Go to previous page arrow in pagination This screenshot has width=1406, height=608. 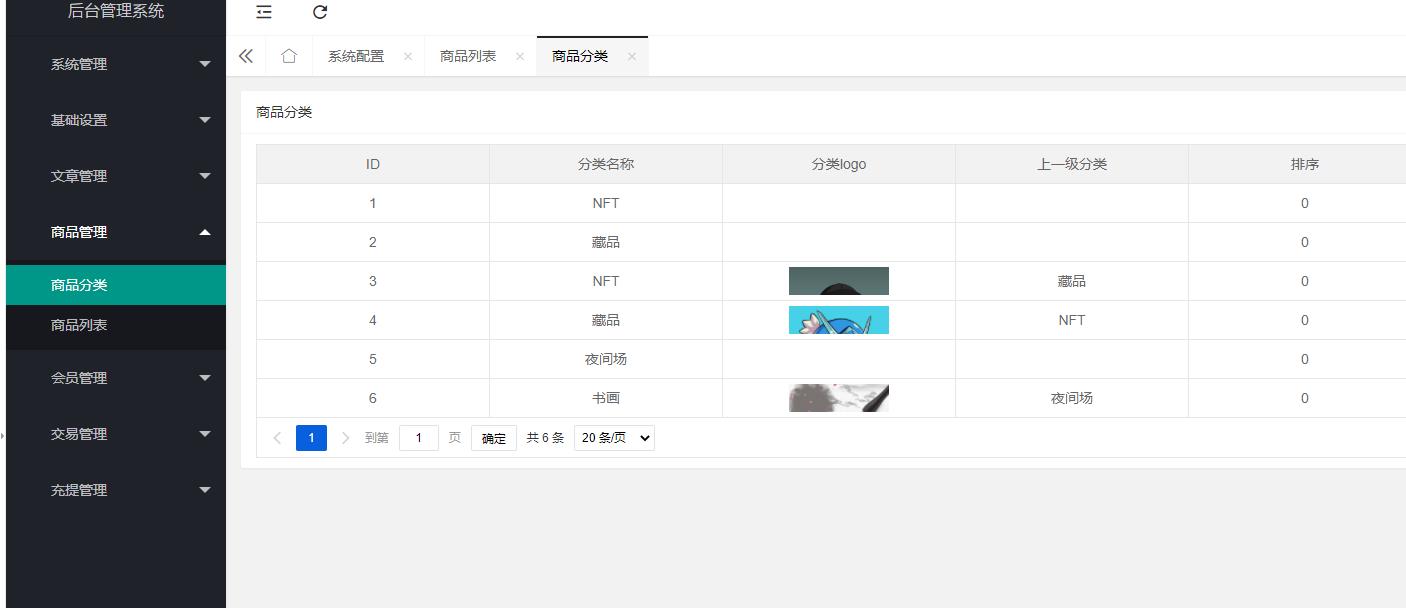click(277, 438)
